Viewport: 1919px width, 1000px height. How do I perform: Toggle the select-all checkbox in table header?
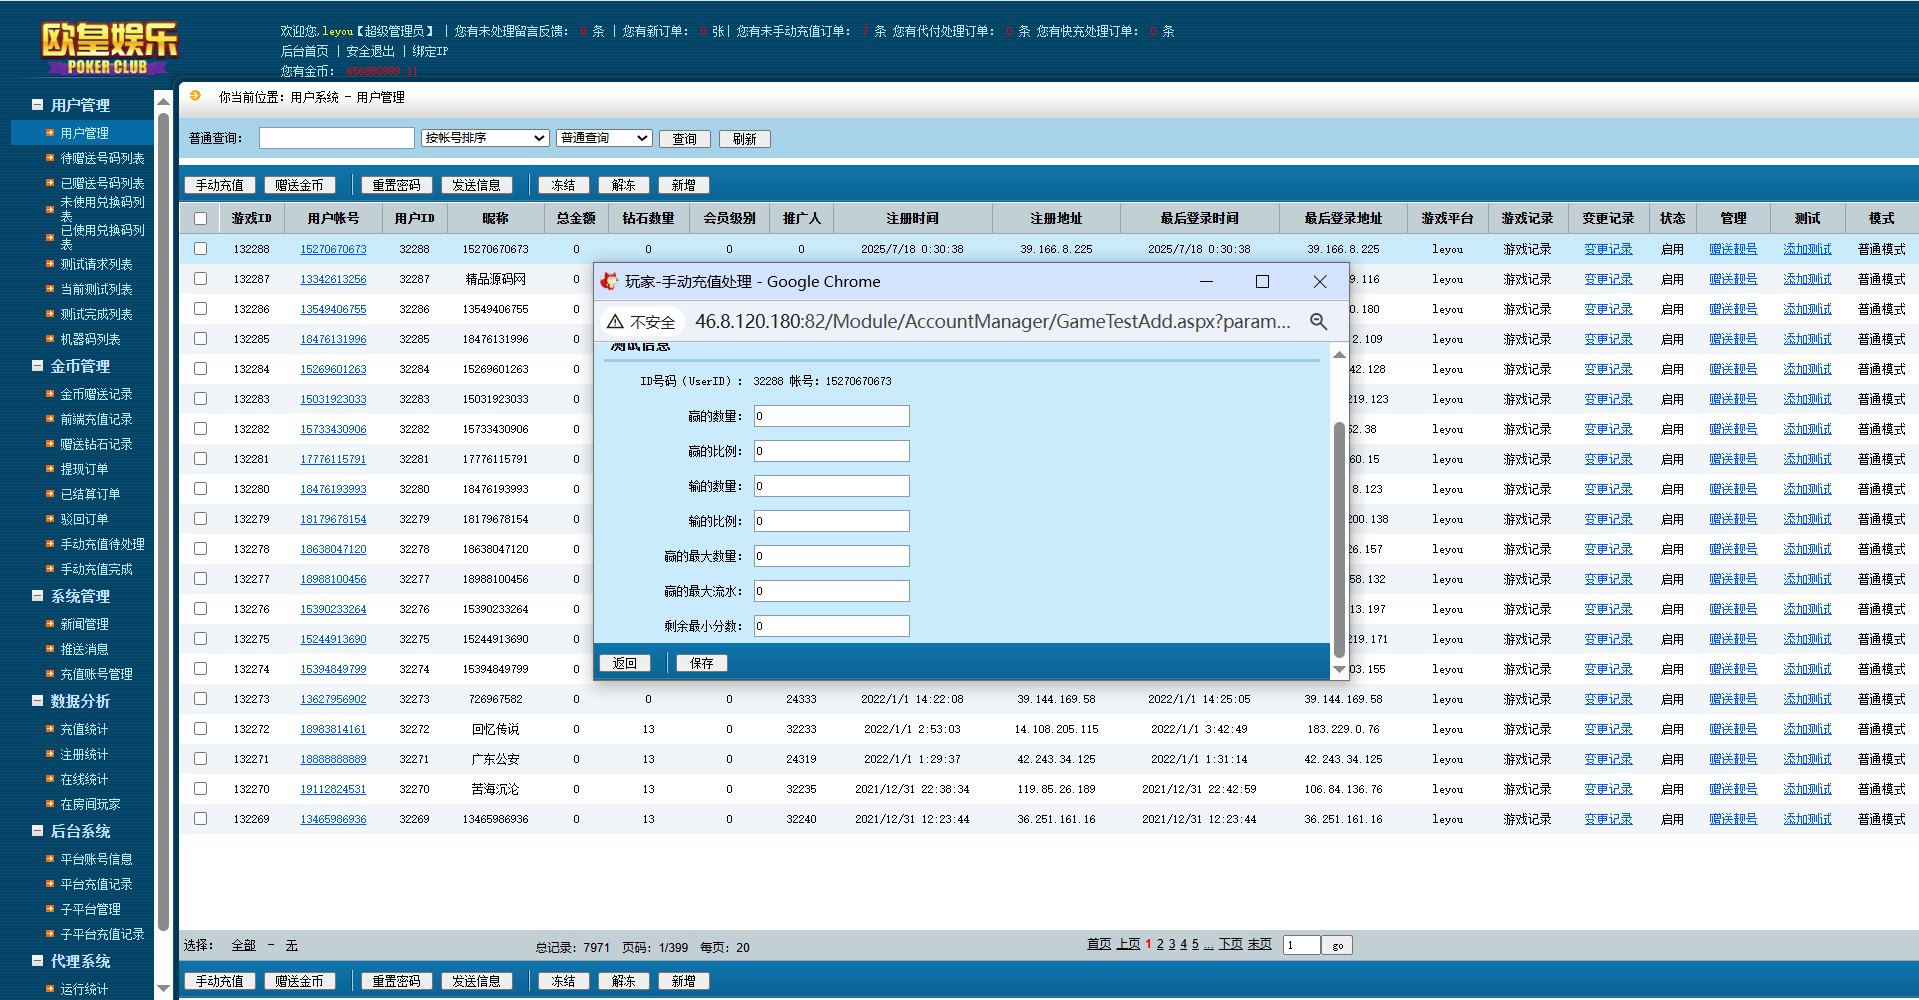pyautogui.click(x=200, y=218)
